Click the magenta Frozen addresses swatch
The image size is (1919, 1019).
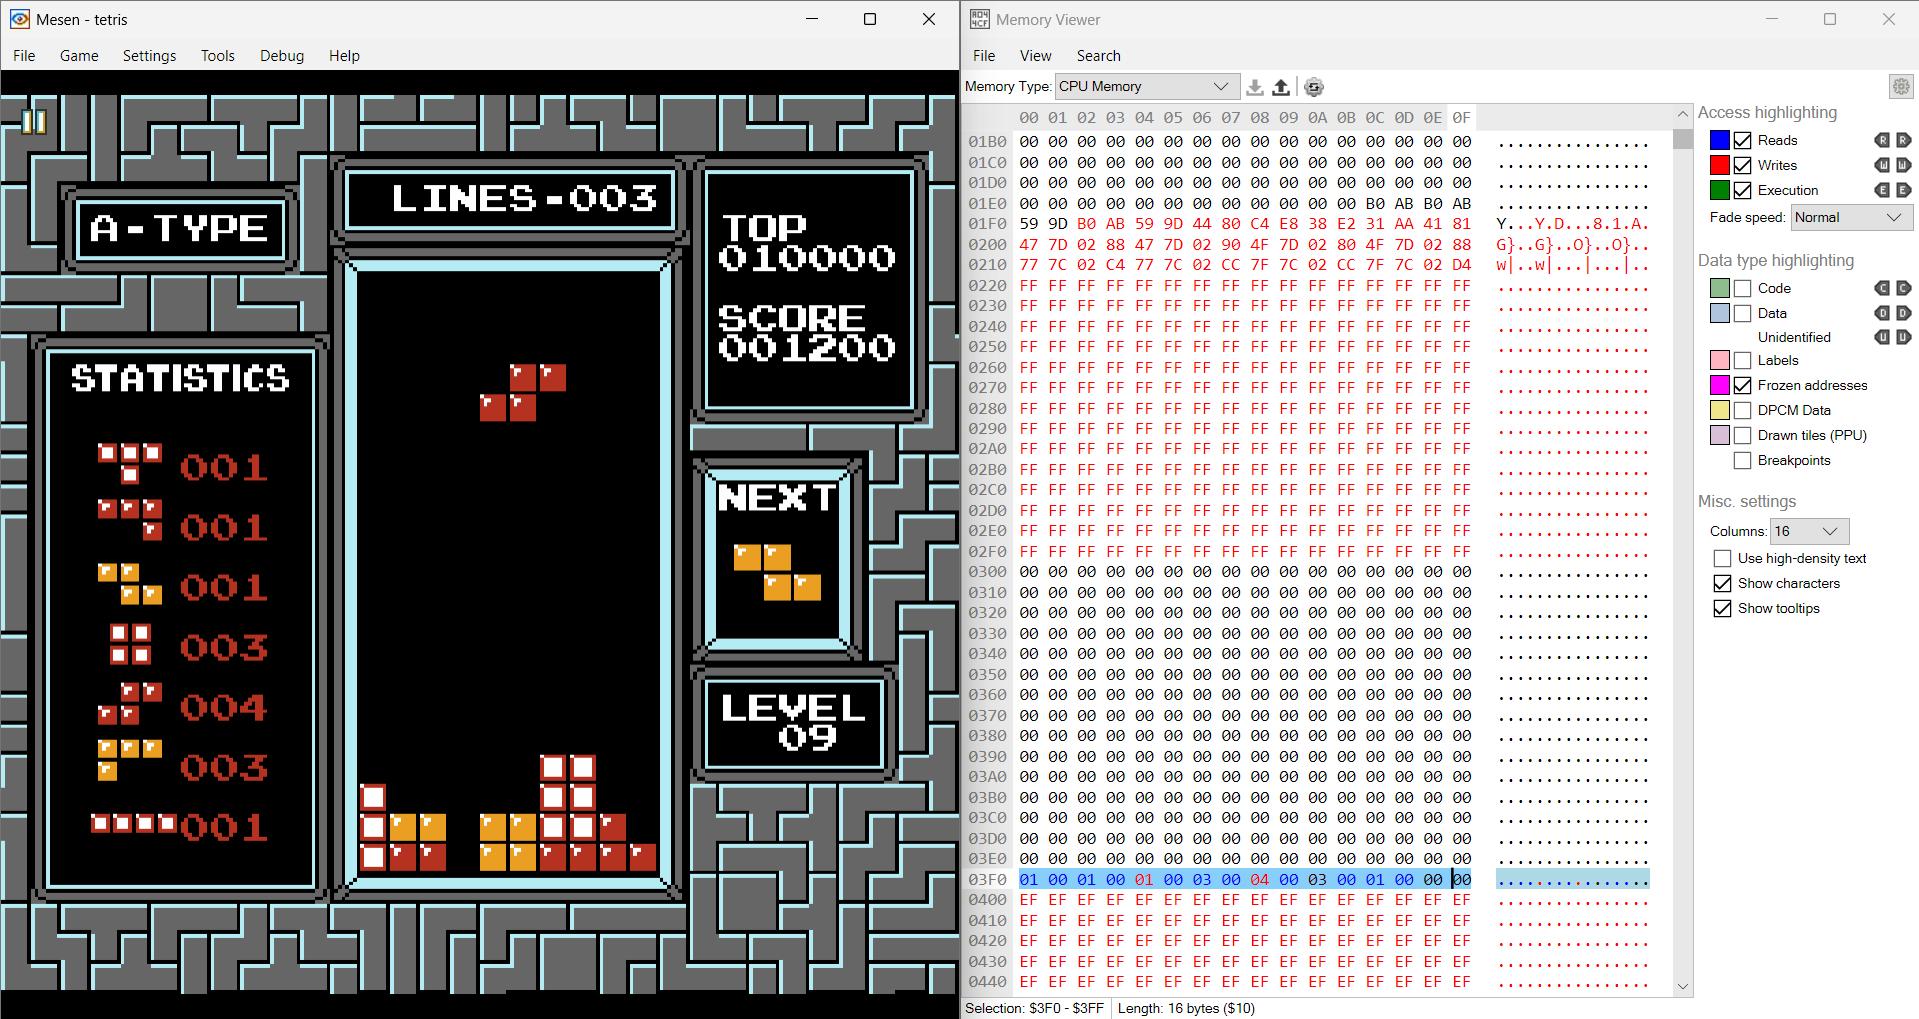(1720, 385)
